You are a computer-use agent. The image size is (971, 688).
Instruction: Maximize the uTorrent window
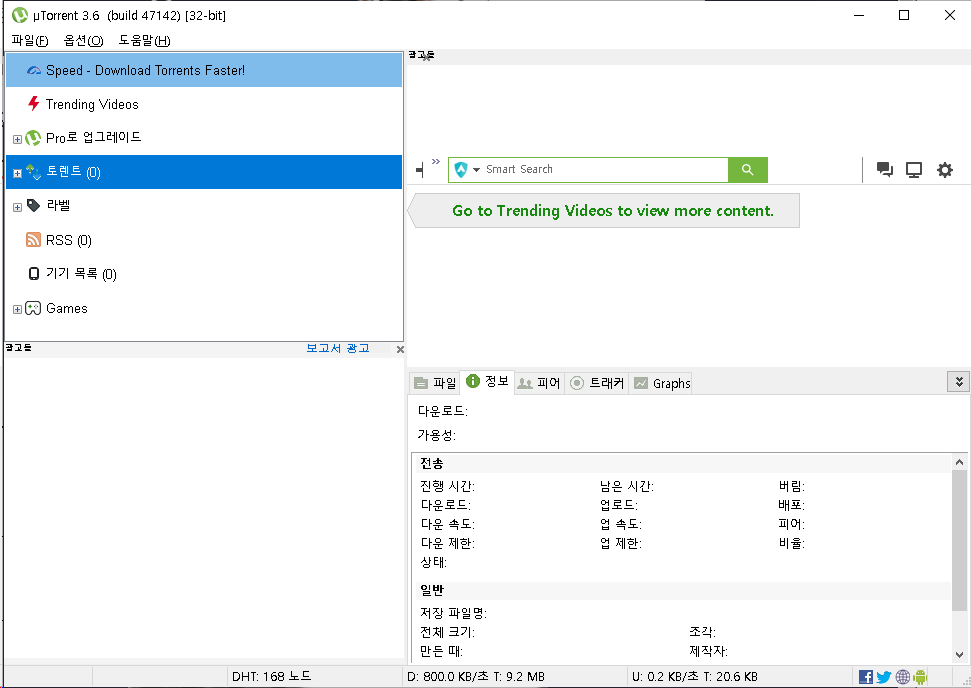(904, 15)
